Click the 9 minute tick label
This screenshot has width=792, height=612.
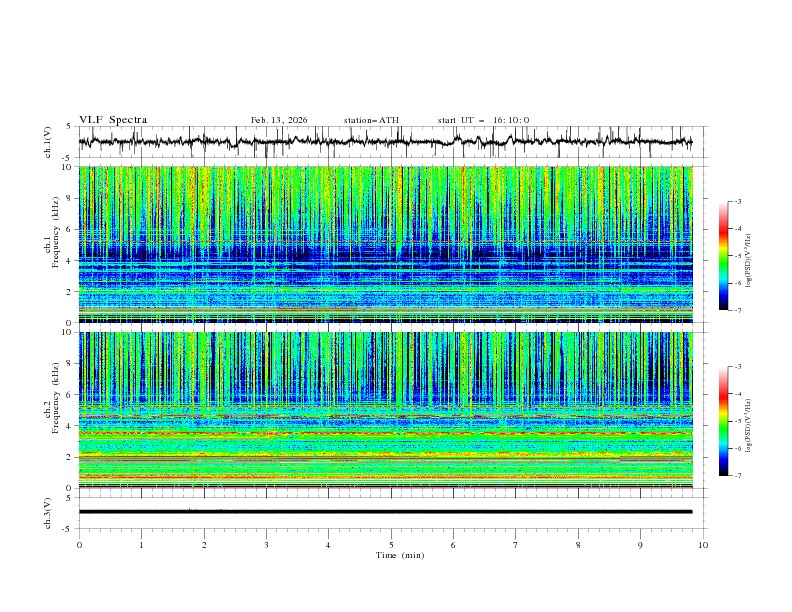point(640,545)
